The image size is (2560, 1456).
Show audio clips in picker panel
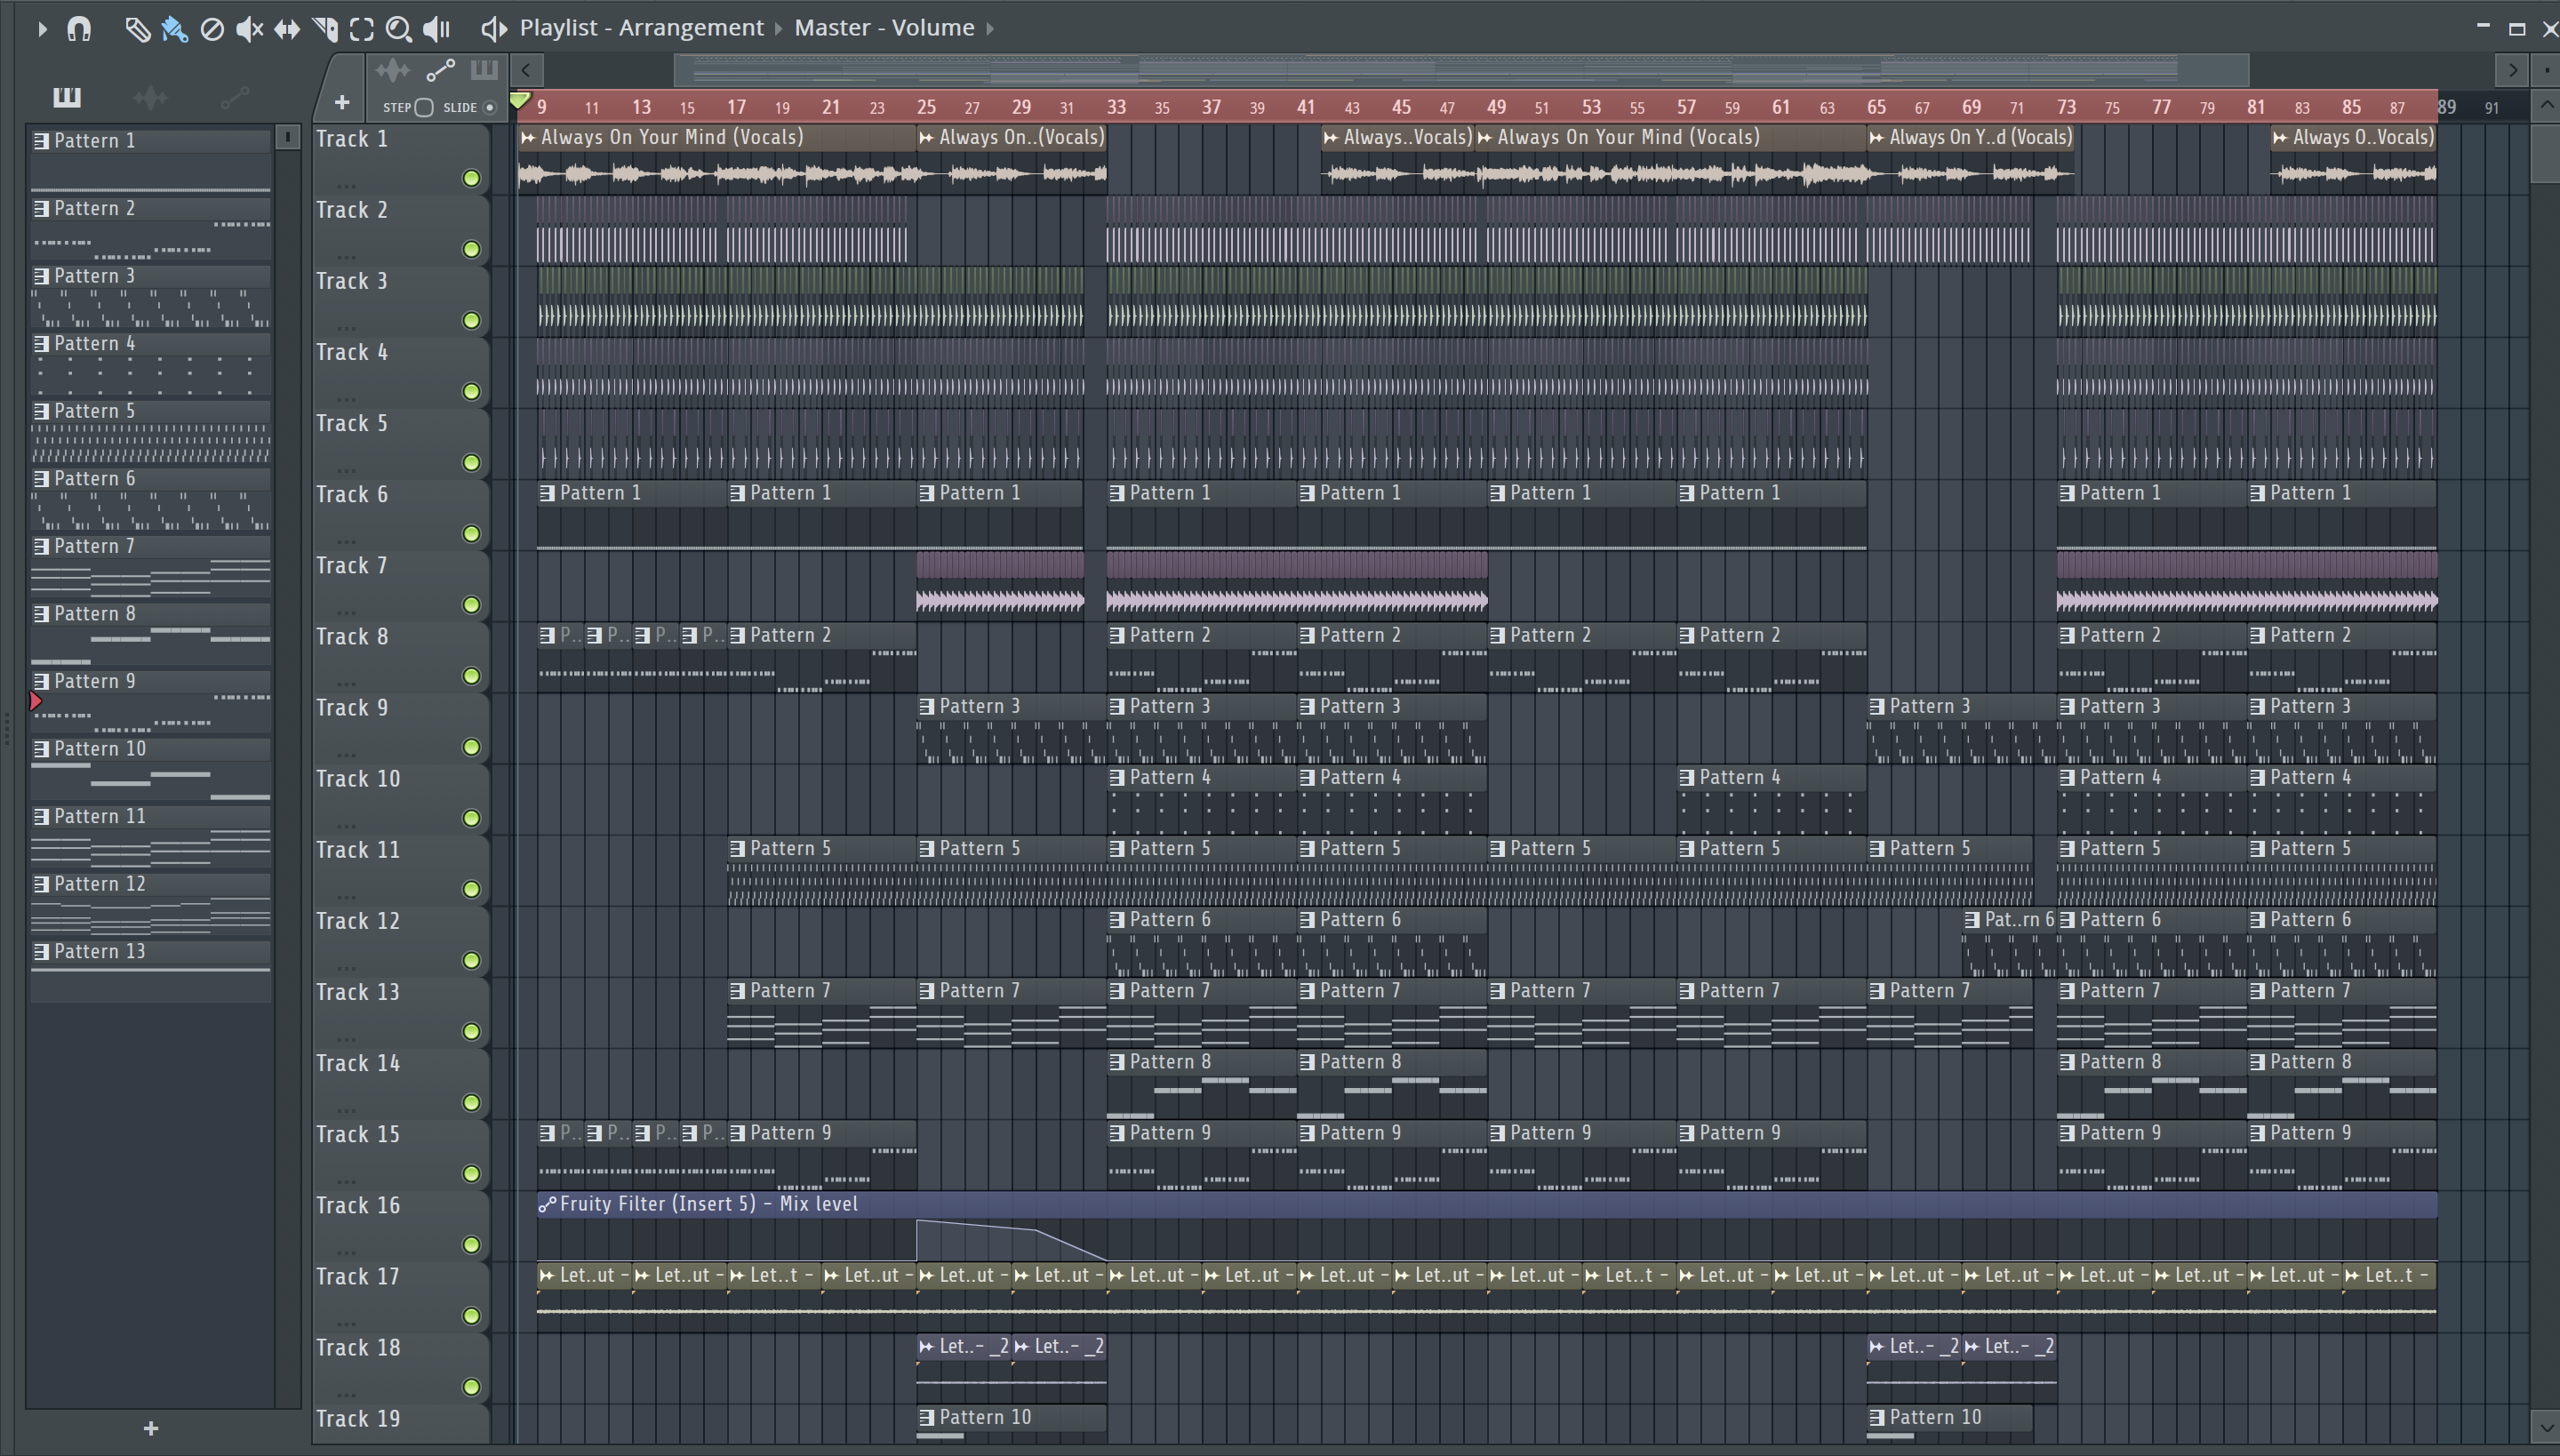[151, 97]
